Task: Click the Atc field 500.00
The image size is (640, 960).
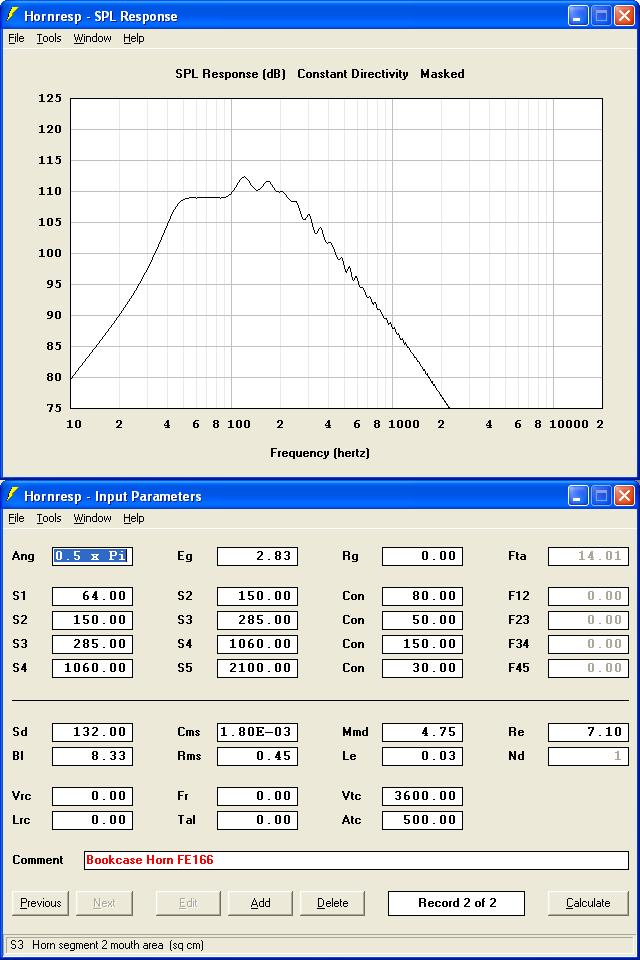Action: [423, 820]
